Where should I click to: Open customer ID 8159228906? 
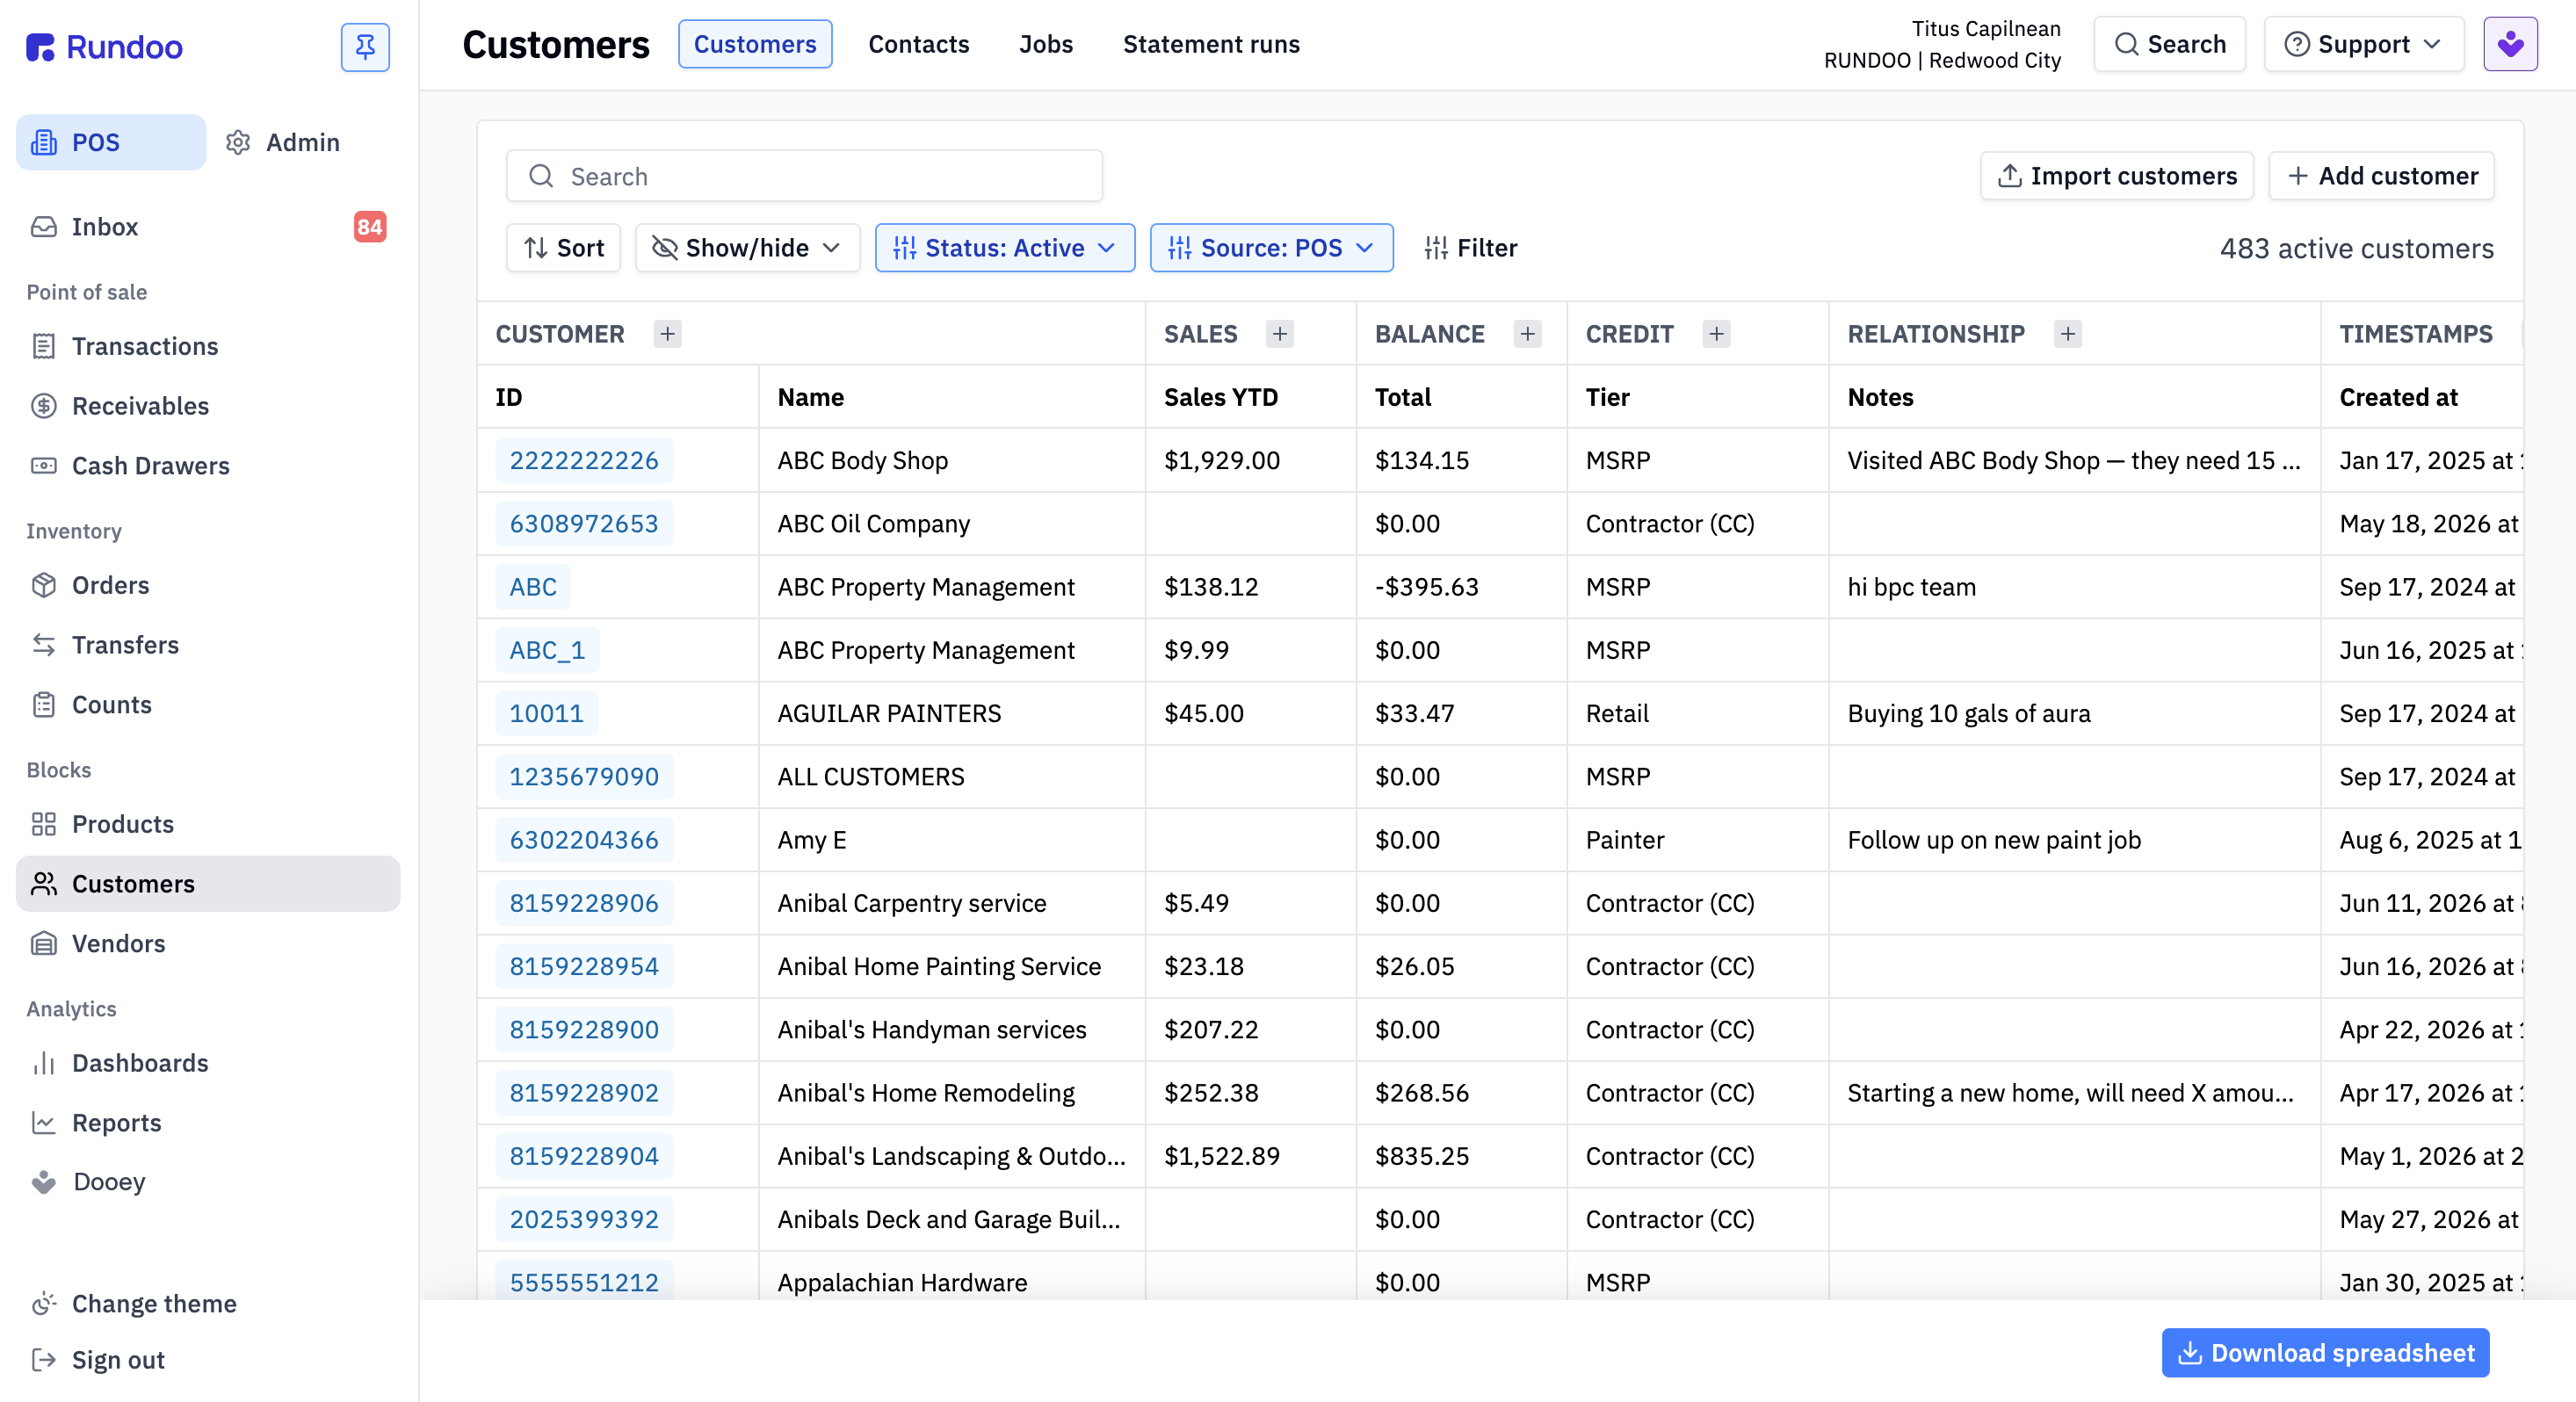tap(584, 903)
